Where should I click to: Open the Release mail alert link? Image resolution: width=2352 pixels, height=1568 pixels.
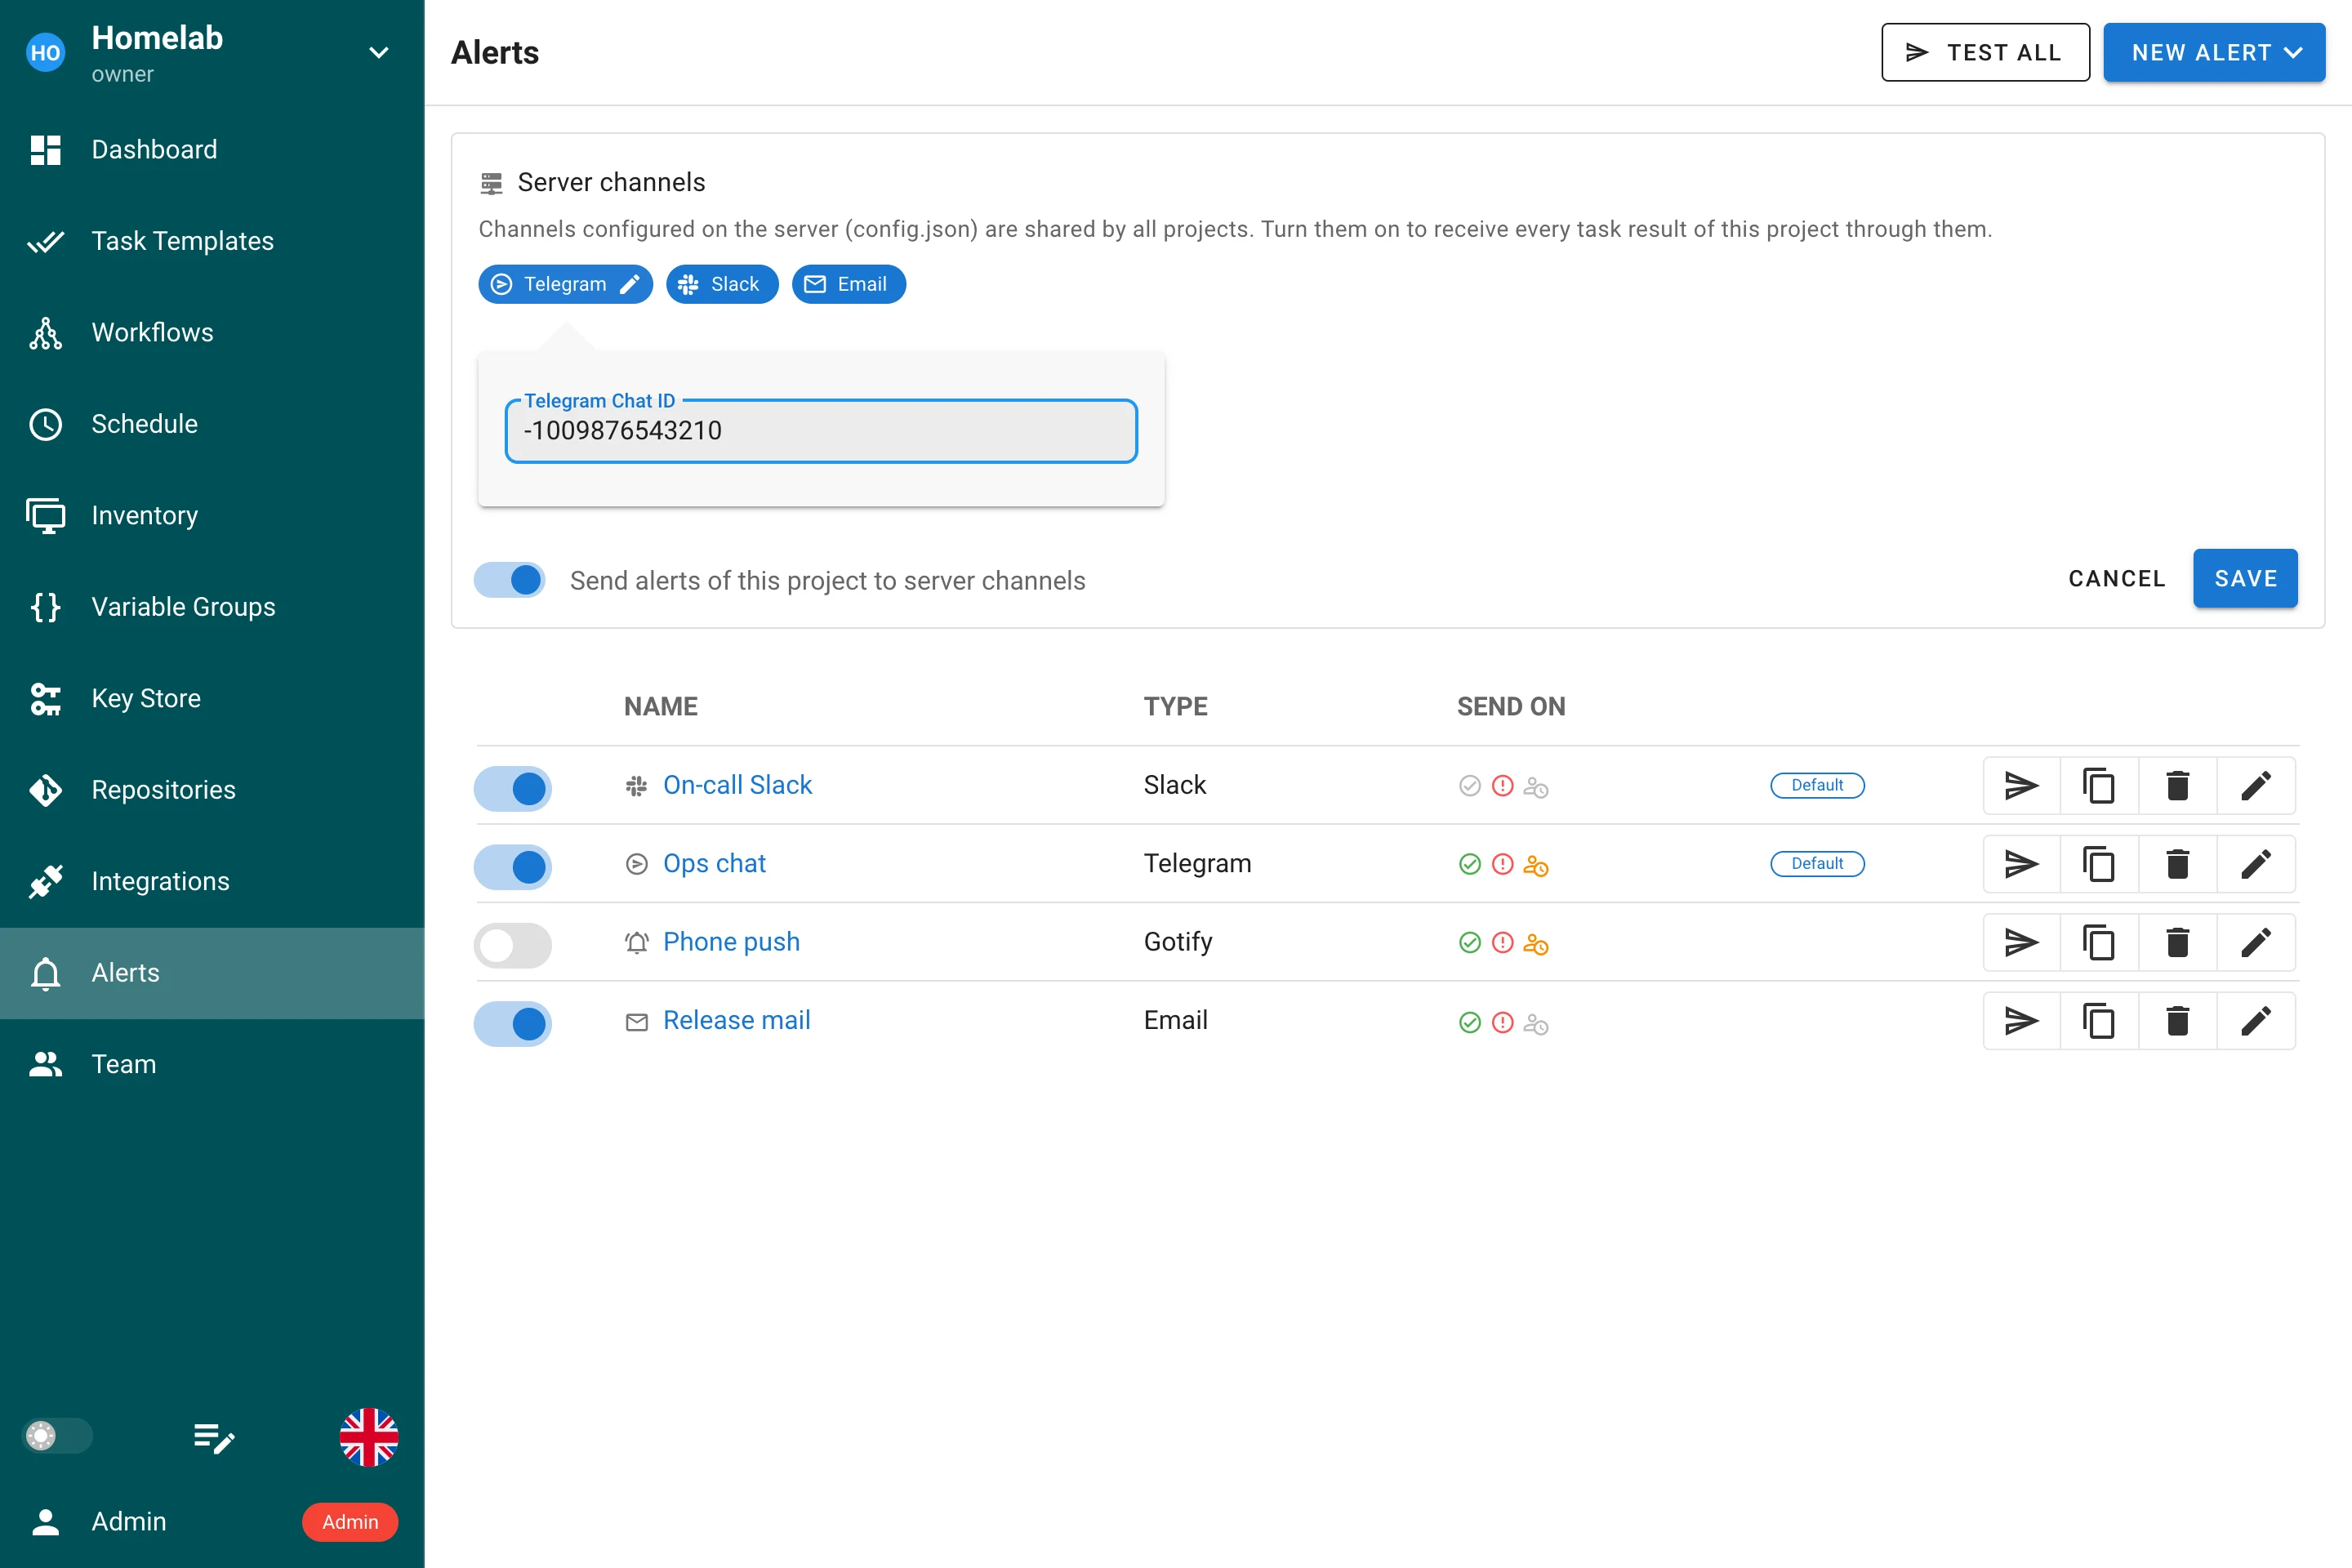pos(737,1020)
